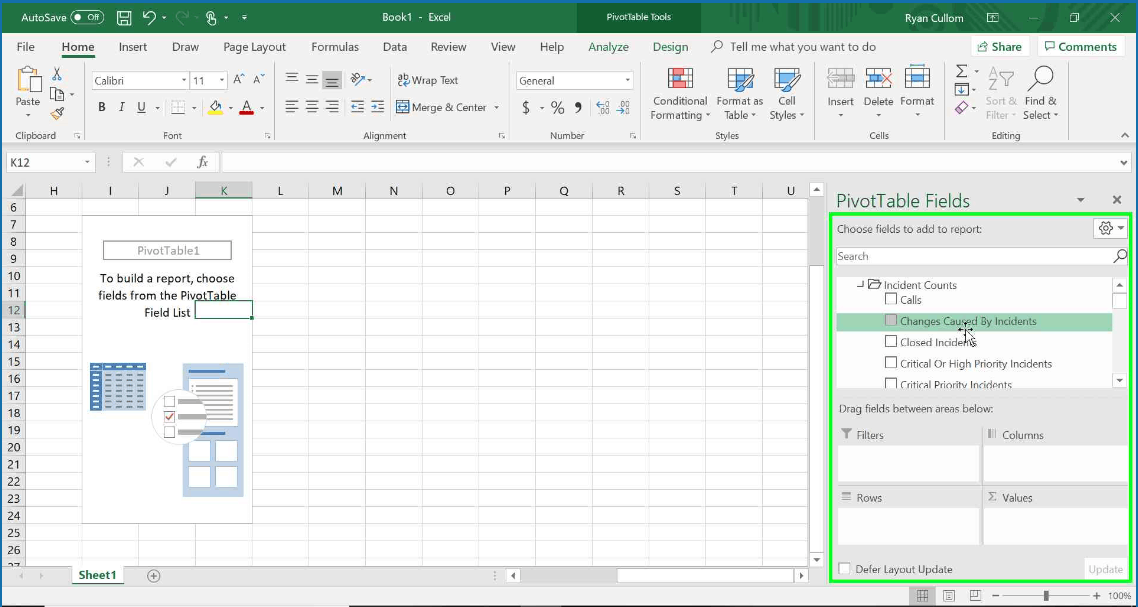Click Center alignment icon
This screenshot has height=607, width=1138.
(x=312, y=107)
